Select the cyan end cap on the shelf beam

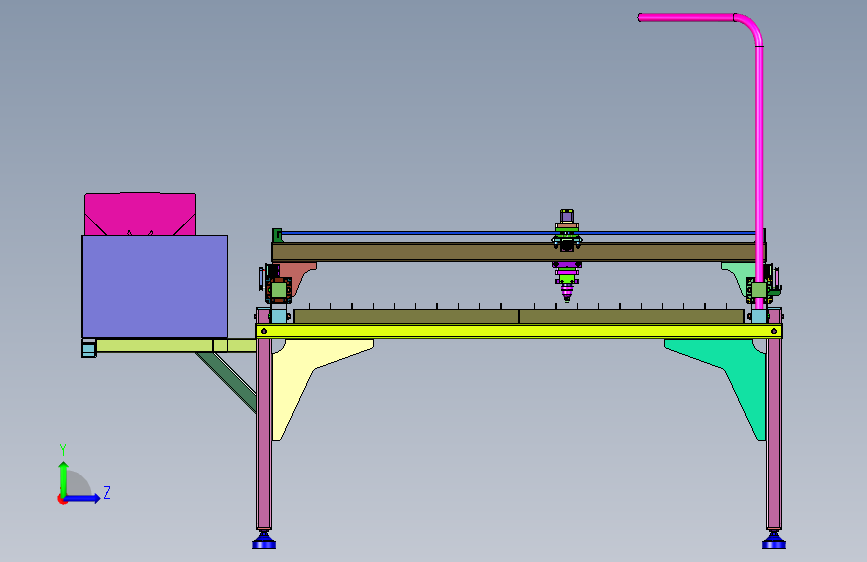point(88,348)
